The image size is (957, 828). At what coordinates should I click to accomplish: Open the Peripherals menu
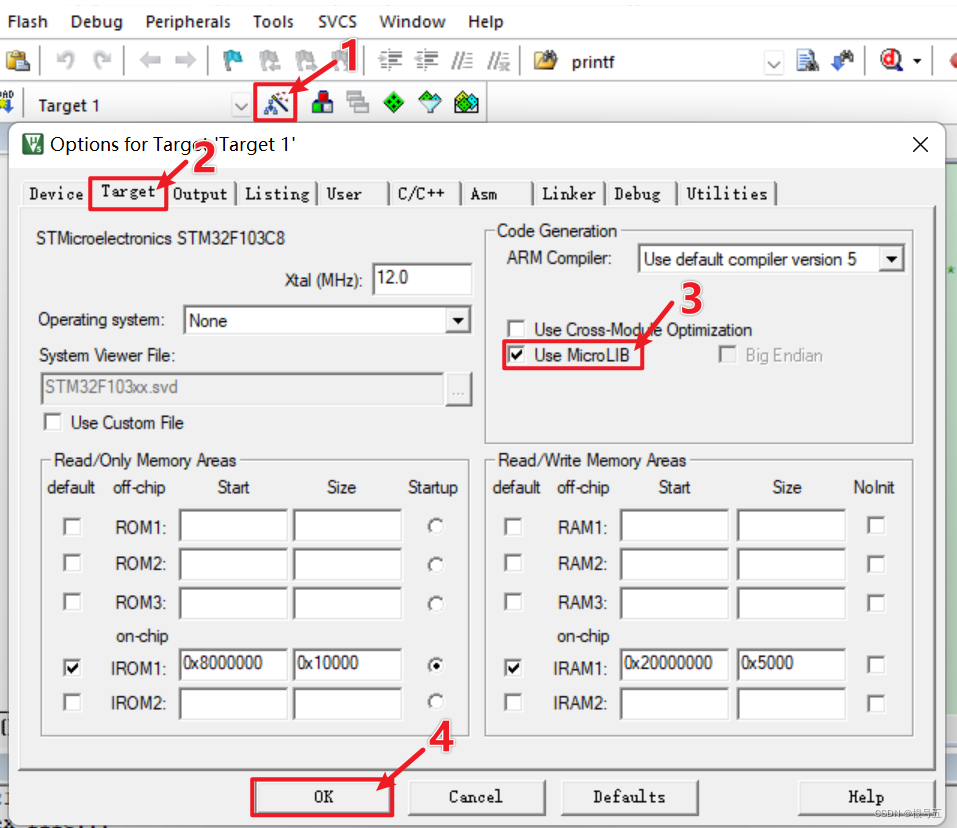tap(188, 21)
